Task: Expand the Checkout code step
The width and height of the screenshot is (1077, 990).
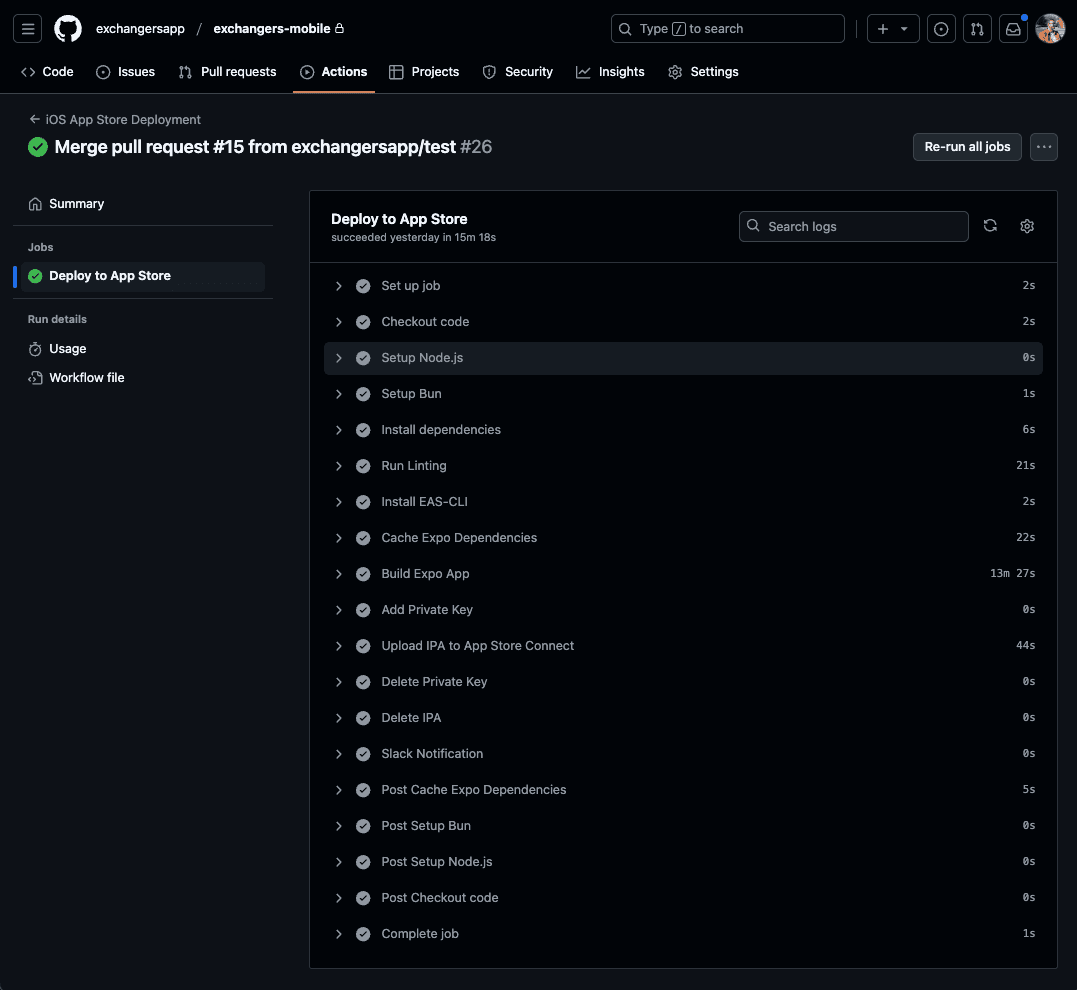Action: click(x=339, y=322)
